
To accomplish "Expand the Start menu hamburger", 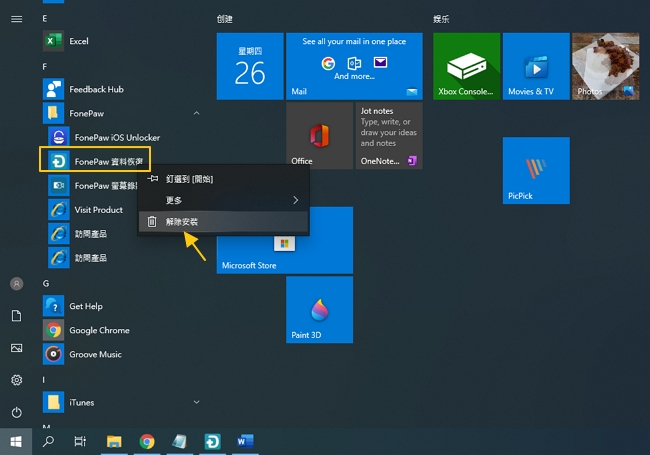I will coord(17,19).
